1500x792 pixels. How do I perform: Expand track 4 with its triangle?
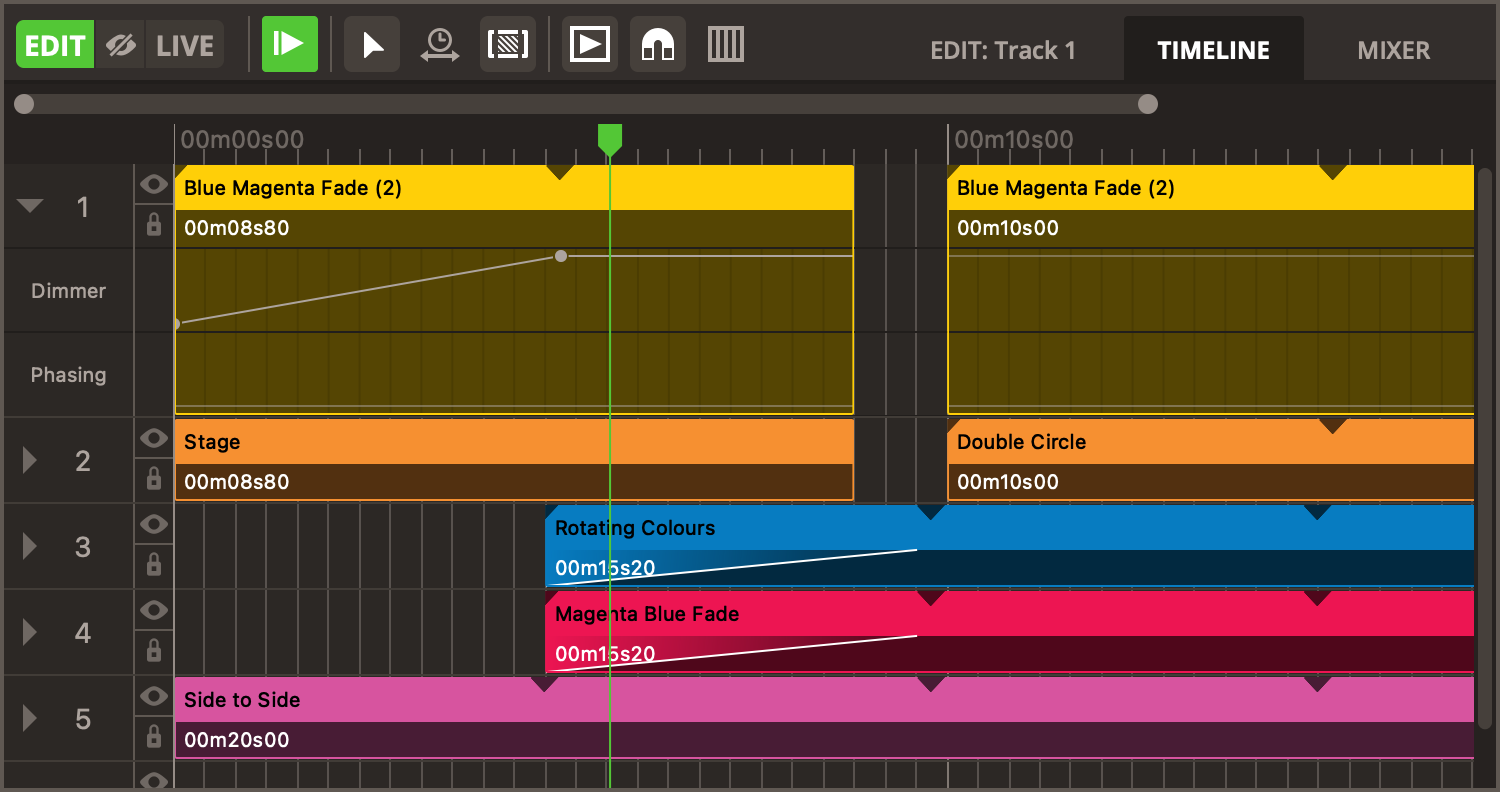30,632
